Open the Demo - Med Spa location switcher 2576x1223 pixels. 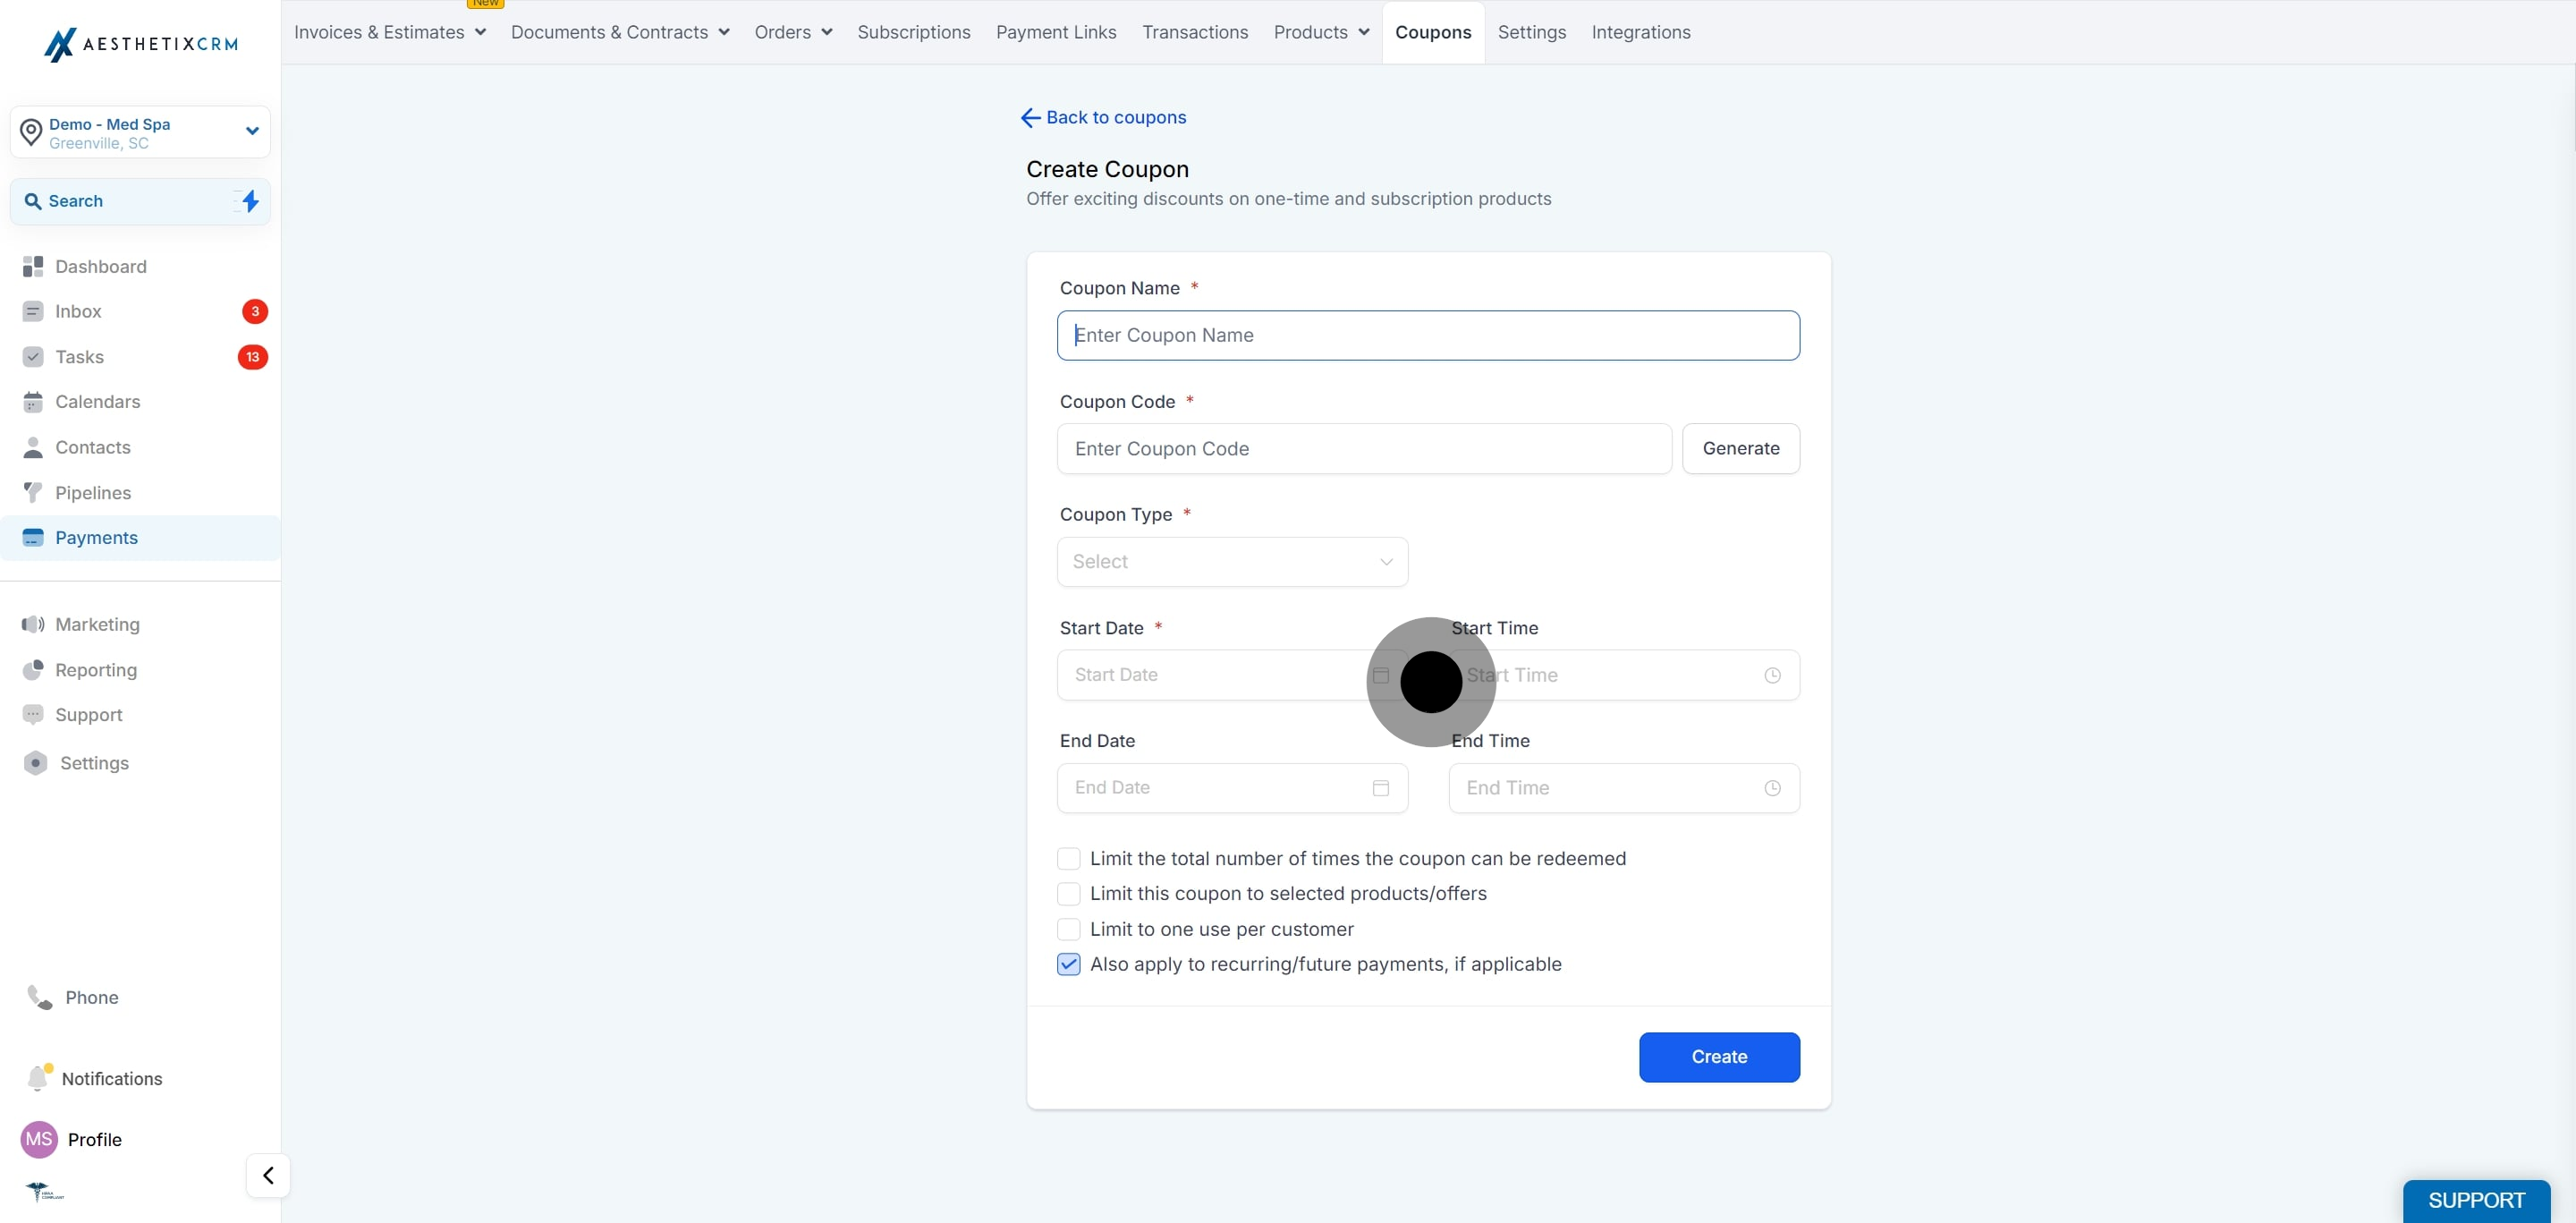(x=140, y=132)
